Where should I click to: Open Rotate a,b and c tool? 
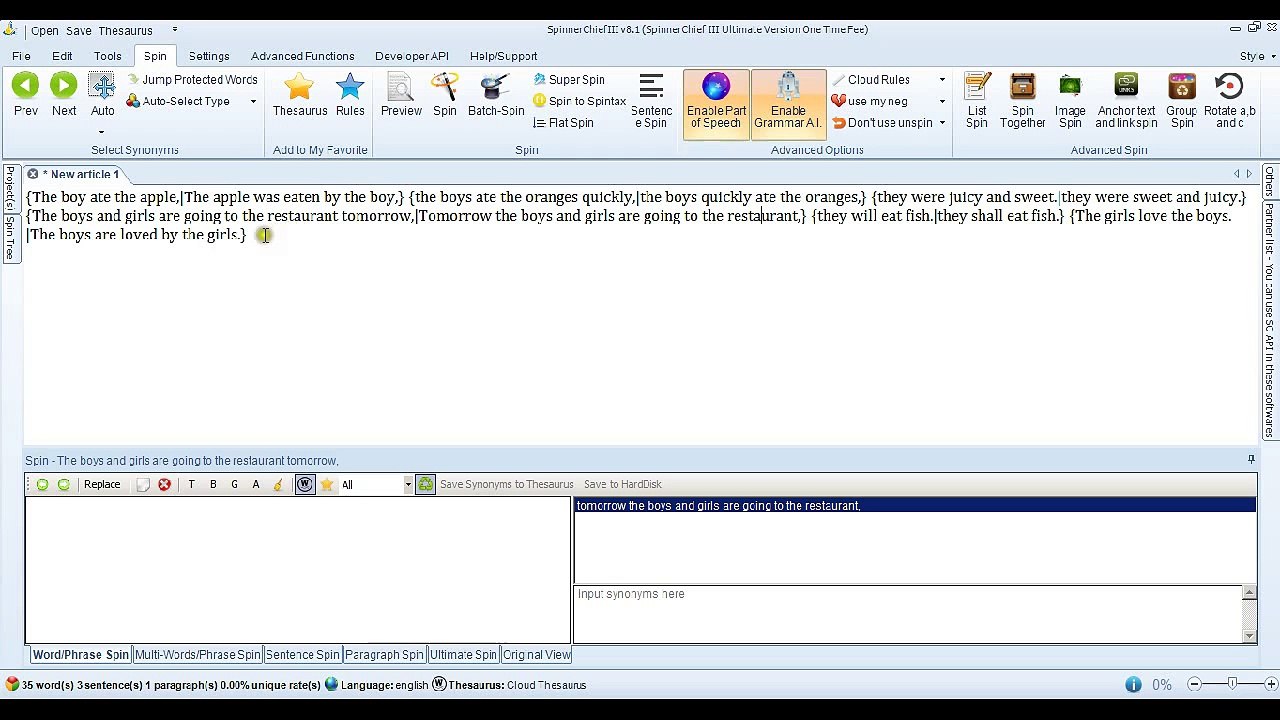(x=1229, y=100)
